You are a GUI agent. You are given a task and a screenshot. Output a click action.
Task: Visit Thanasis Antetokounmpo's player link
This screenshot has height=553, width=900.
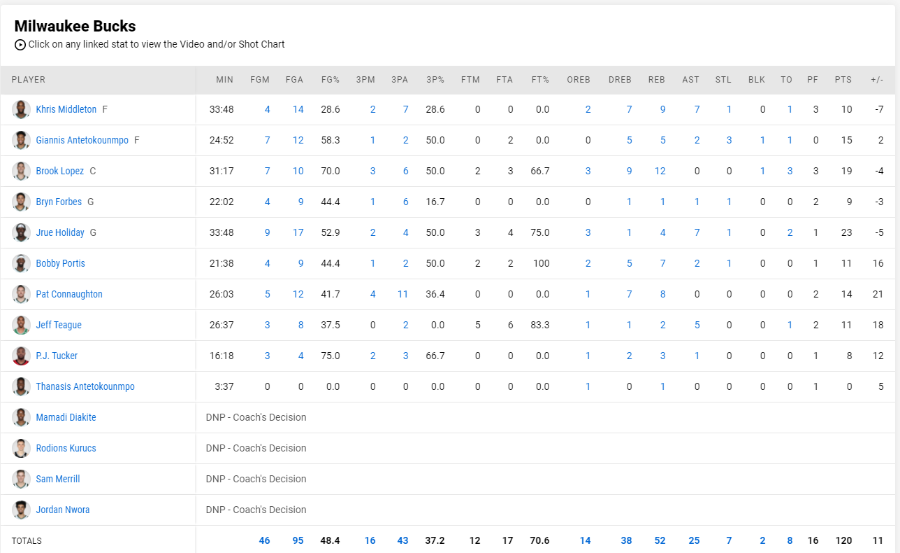pos(85,386)
